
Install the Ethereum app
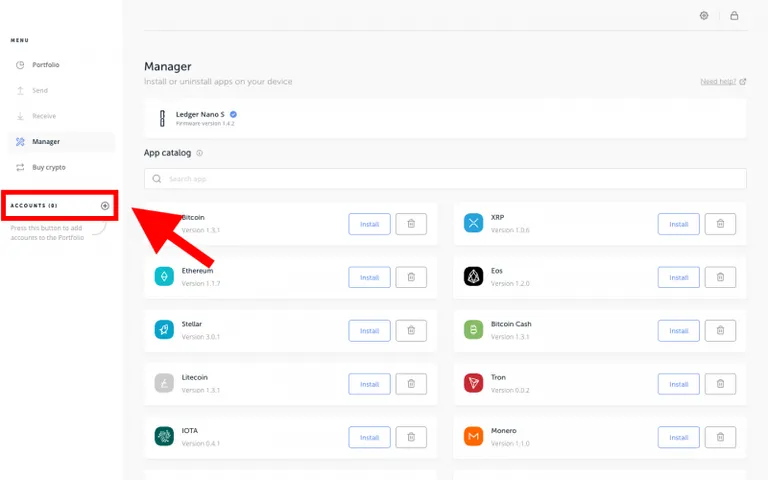(x=369, y=277)
